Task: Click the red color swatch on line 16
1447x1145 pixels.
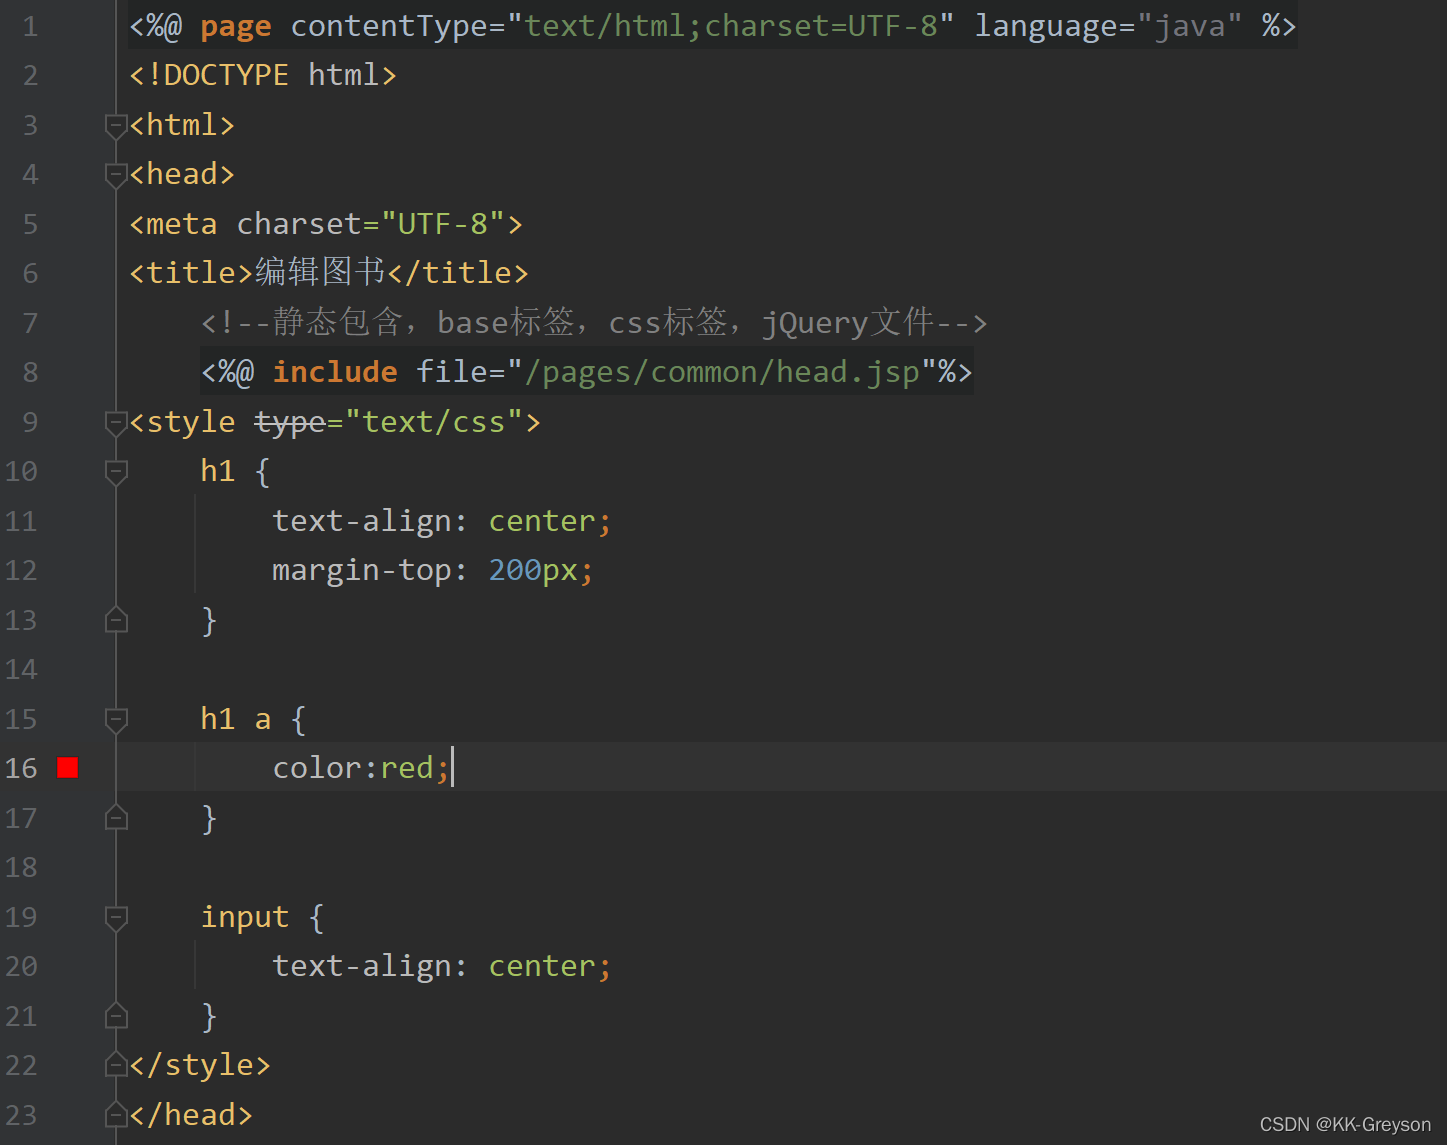Action: click(x=67, y=767)
